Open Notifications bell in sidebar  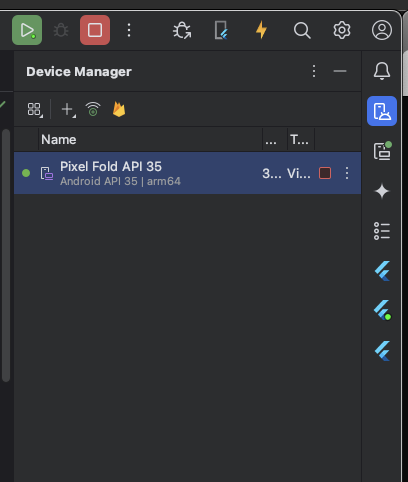pyautogui.click(x=382, y=71)
